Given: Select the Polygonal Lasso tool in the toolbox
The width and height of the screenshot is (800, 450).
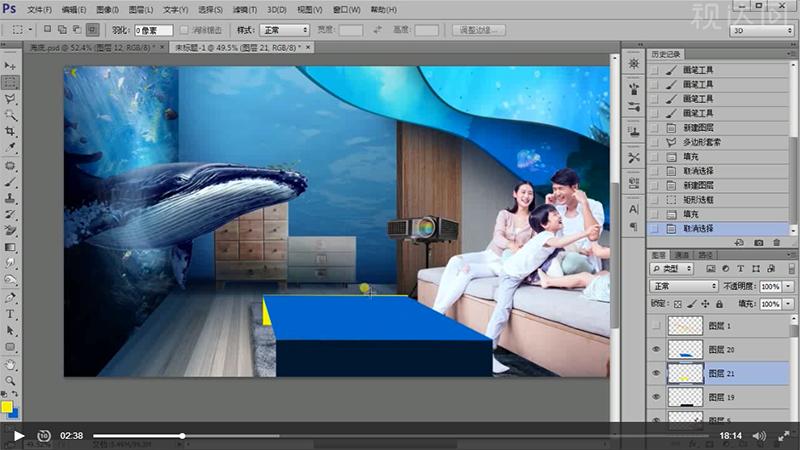Looking at the screenshot, I should tap(10, 99).
